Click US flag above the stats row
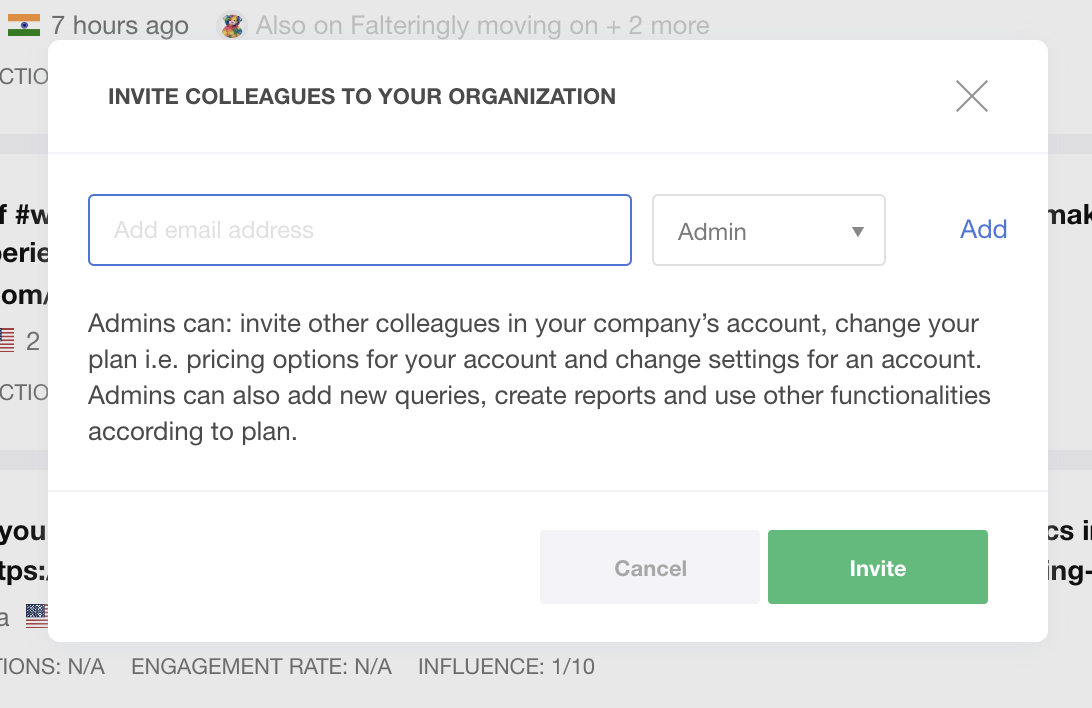This screenshot has width=1092, height=708. (36, 615)
